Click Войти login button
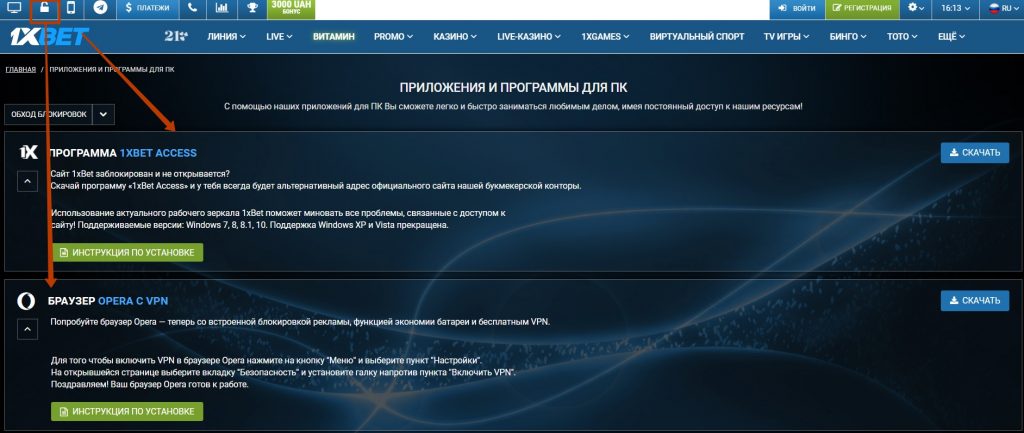The image size is (1024, 433). coord(797,8)
